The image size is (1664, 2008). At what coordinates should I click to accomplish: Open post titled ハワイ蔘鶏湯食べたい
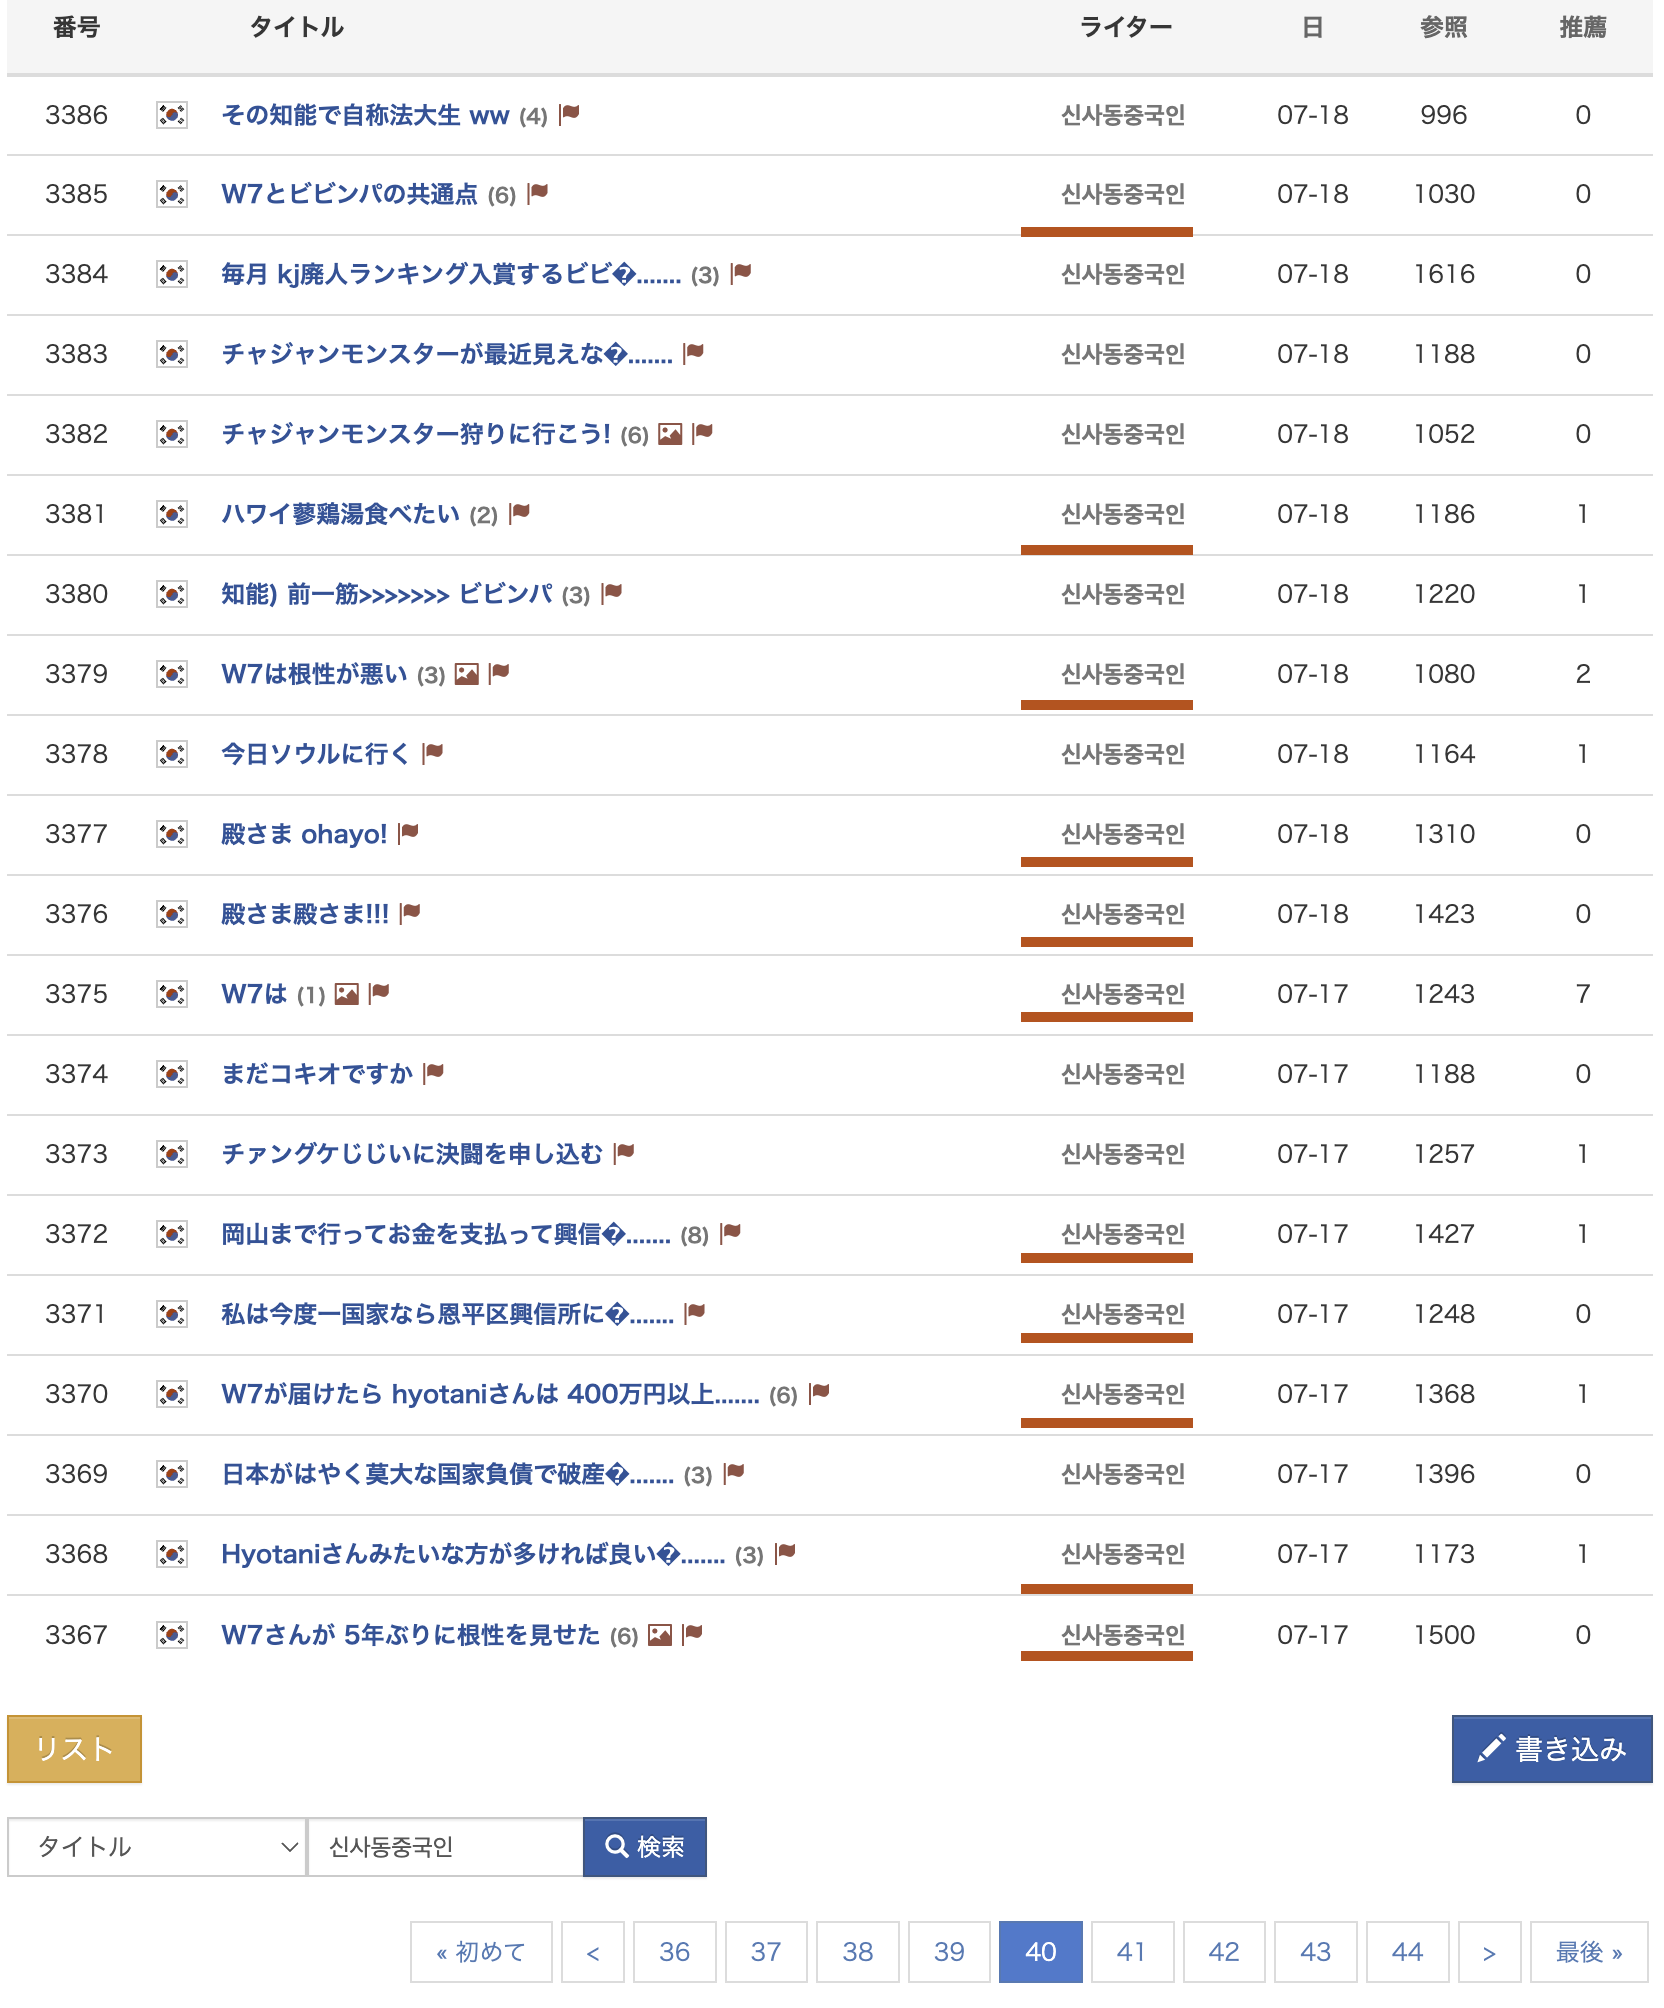340,514
